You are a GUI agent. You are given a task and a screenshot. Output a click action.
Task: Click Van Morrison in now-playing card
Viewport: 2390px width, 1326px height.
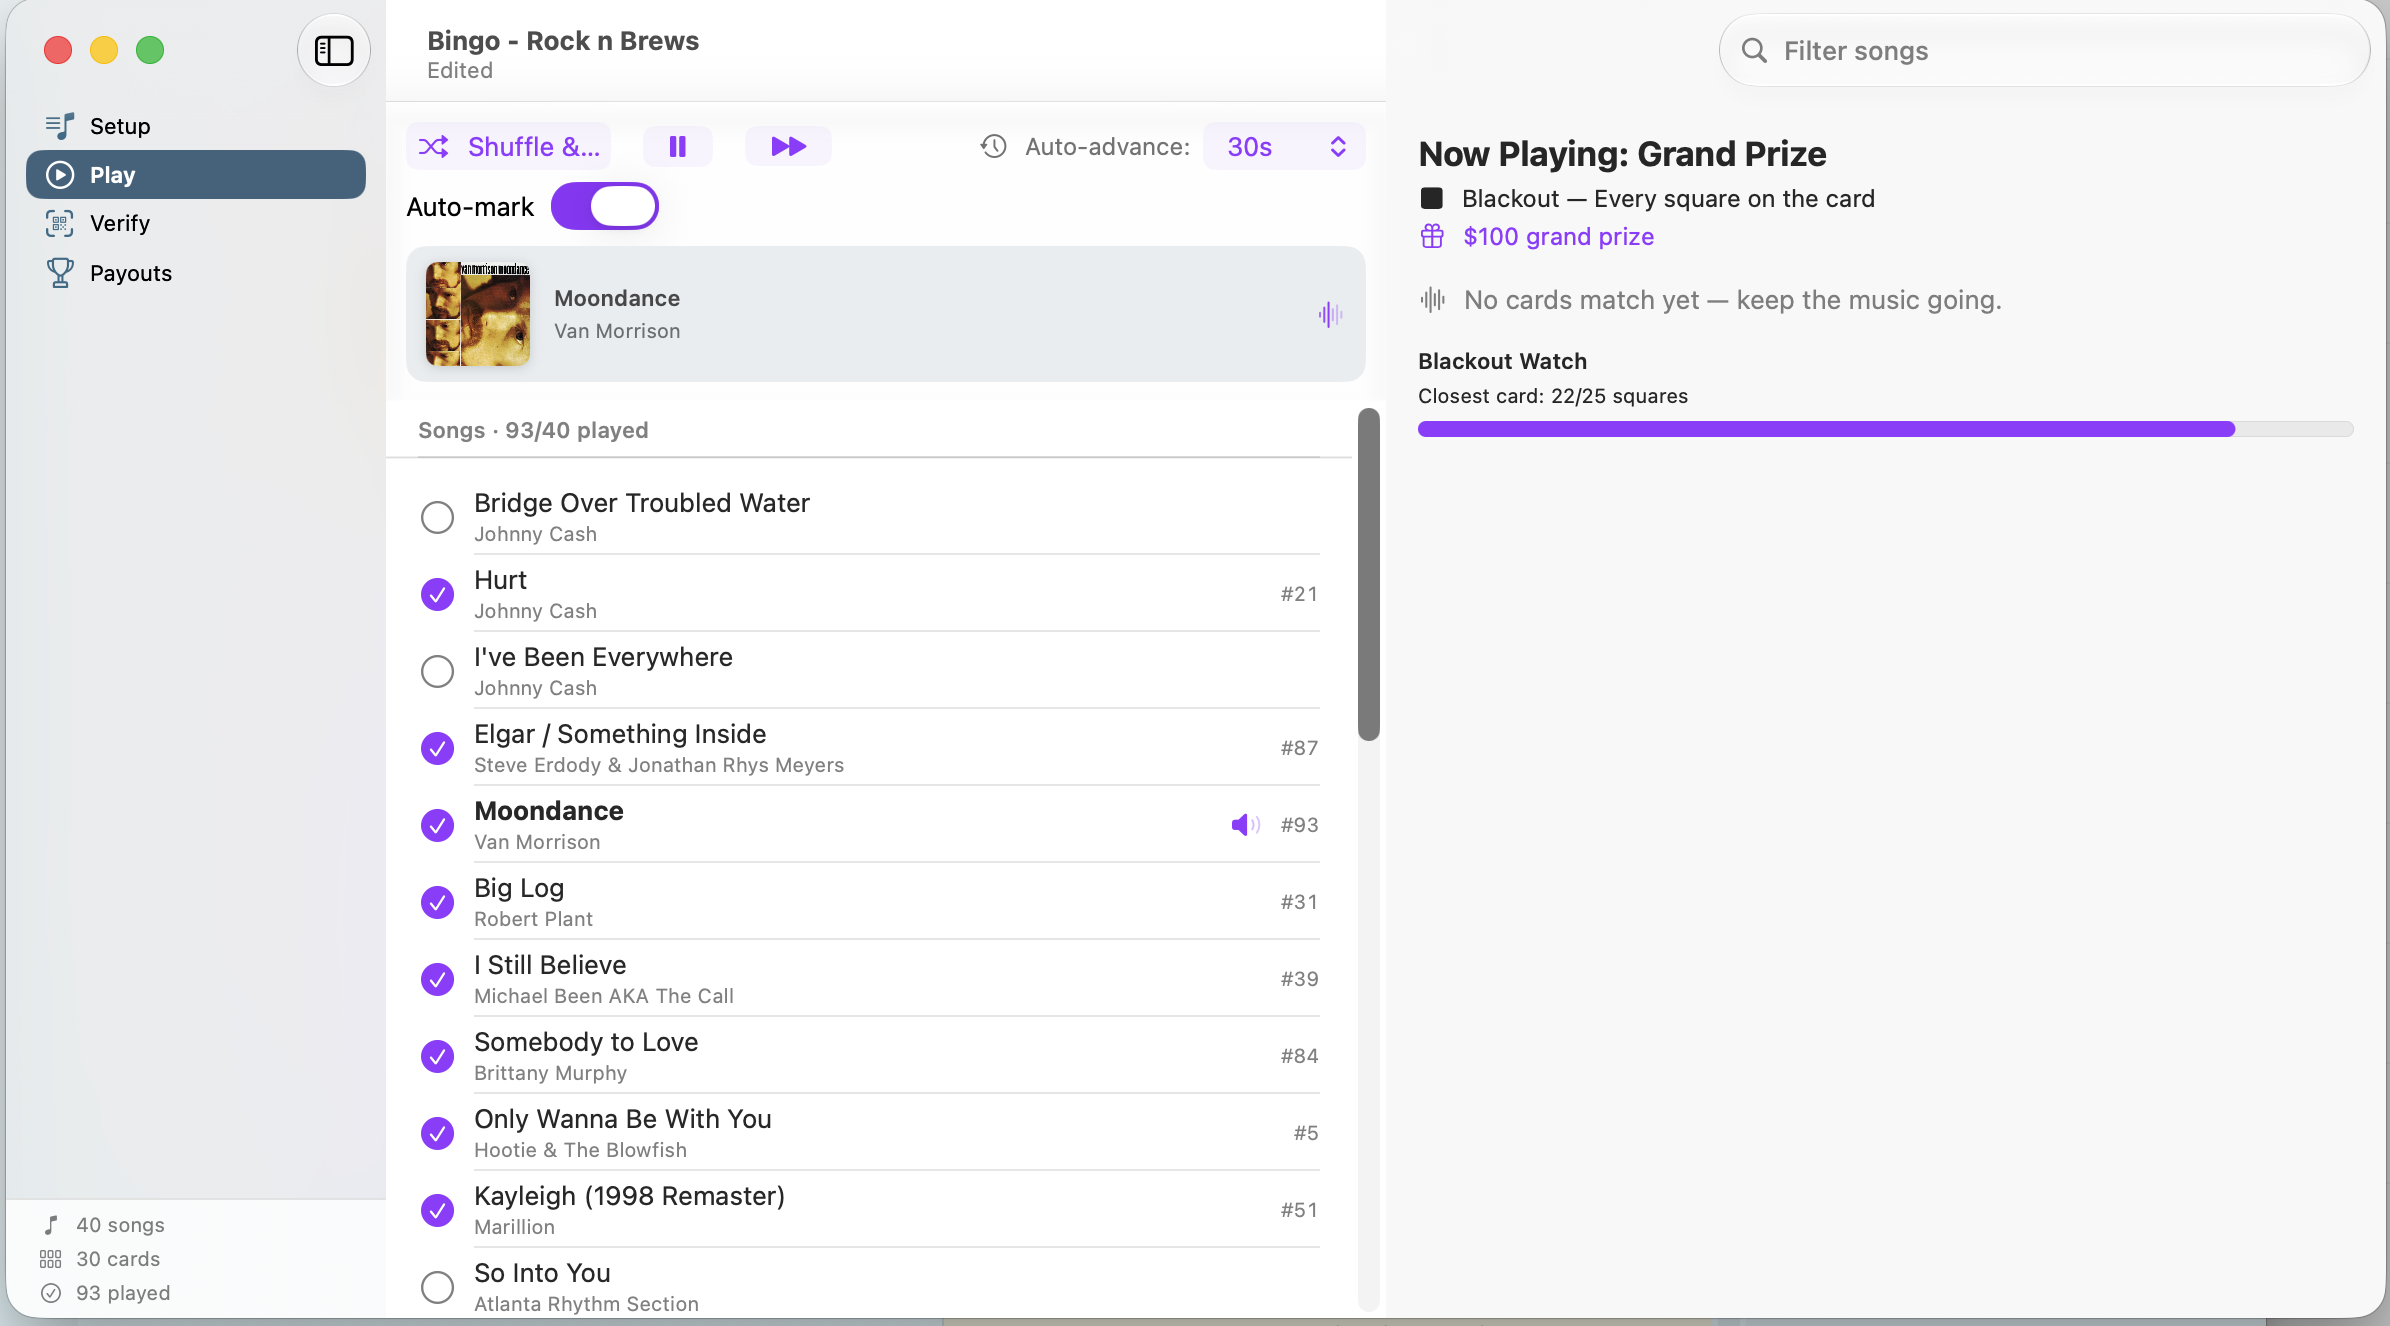(x=617, y=332)
